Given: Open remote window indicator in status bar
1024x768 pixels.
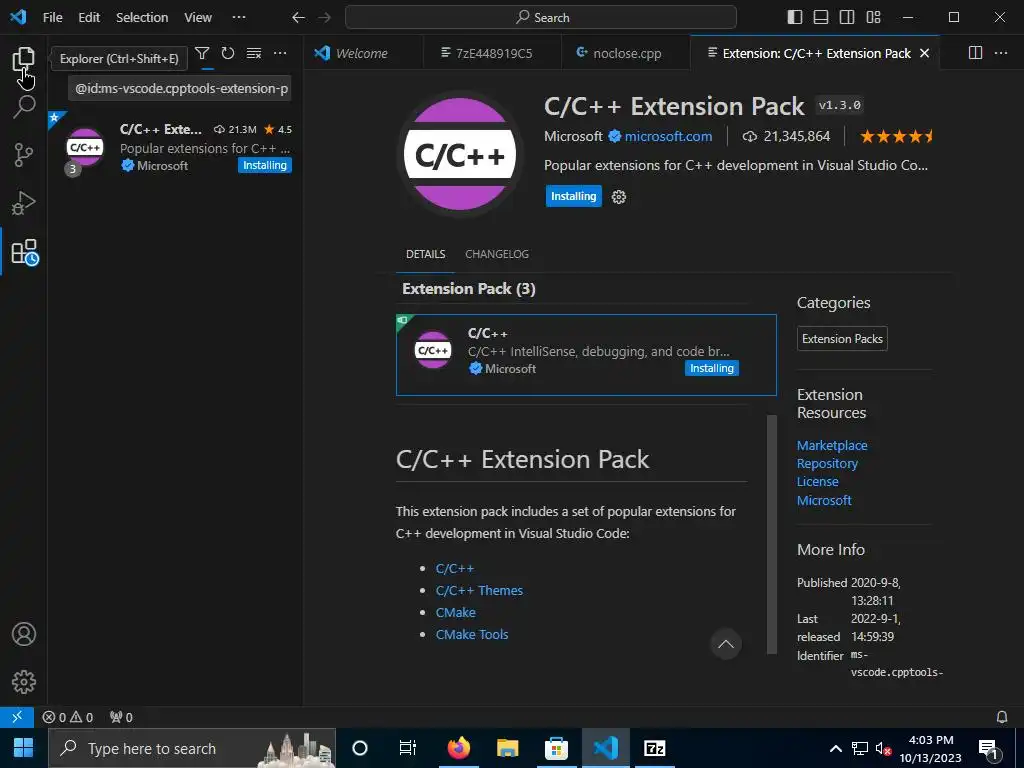Looking at the screenshot, I should point(17,717).
